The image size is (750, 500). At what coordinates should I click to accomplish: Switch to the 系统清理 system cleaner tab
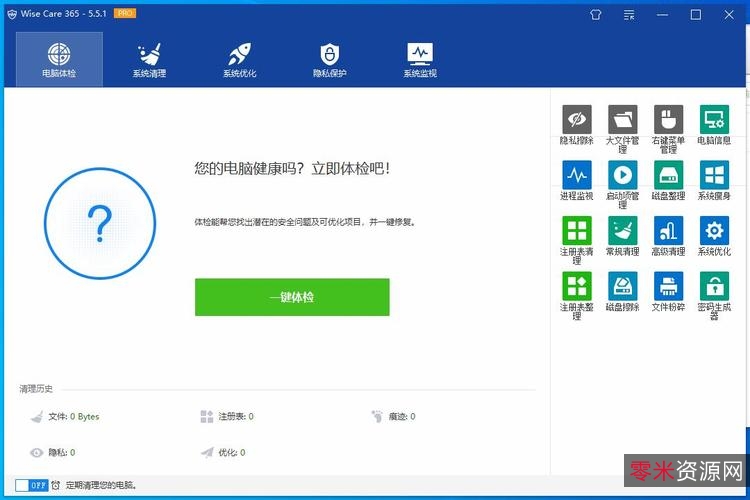coord(149,59)
